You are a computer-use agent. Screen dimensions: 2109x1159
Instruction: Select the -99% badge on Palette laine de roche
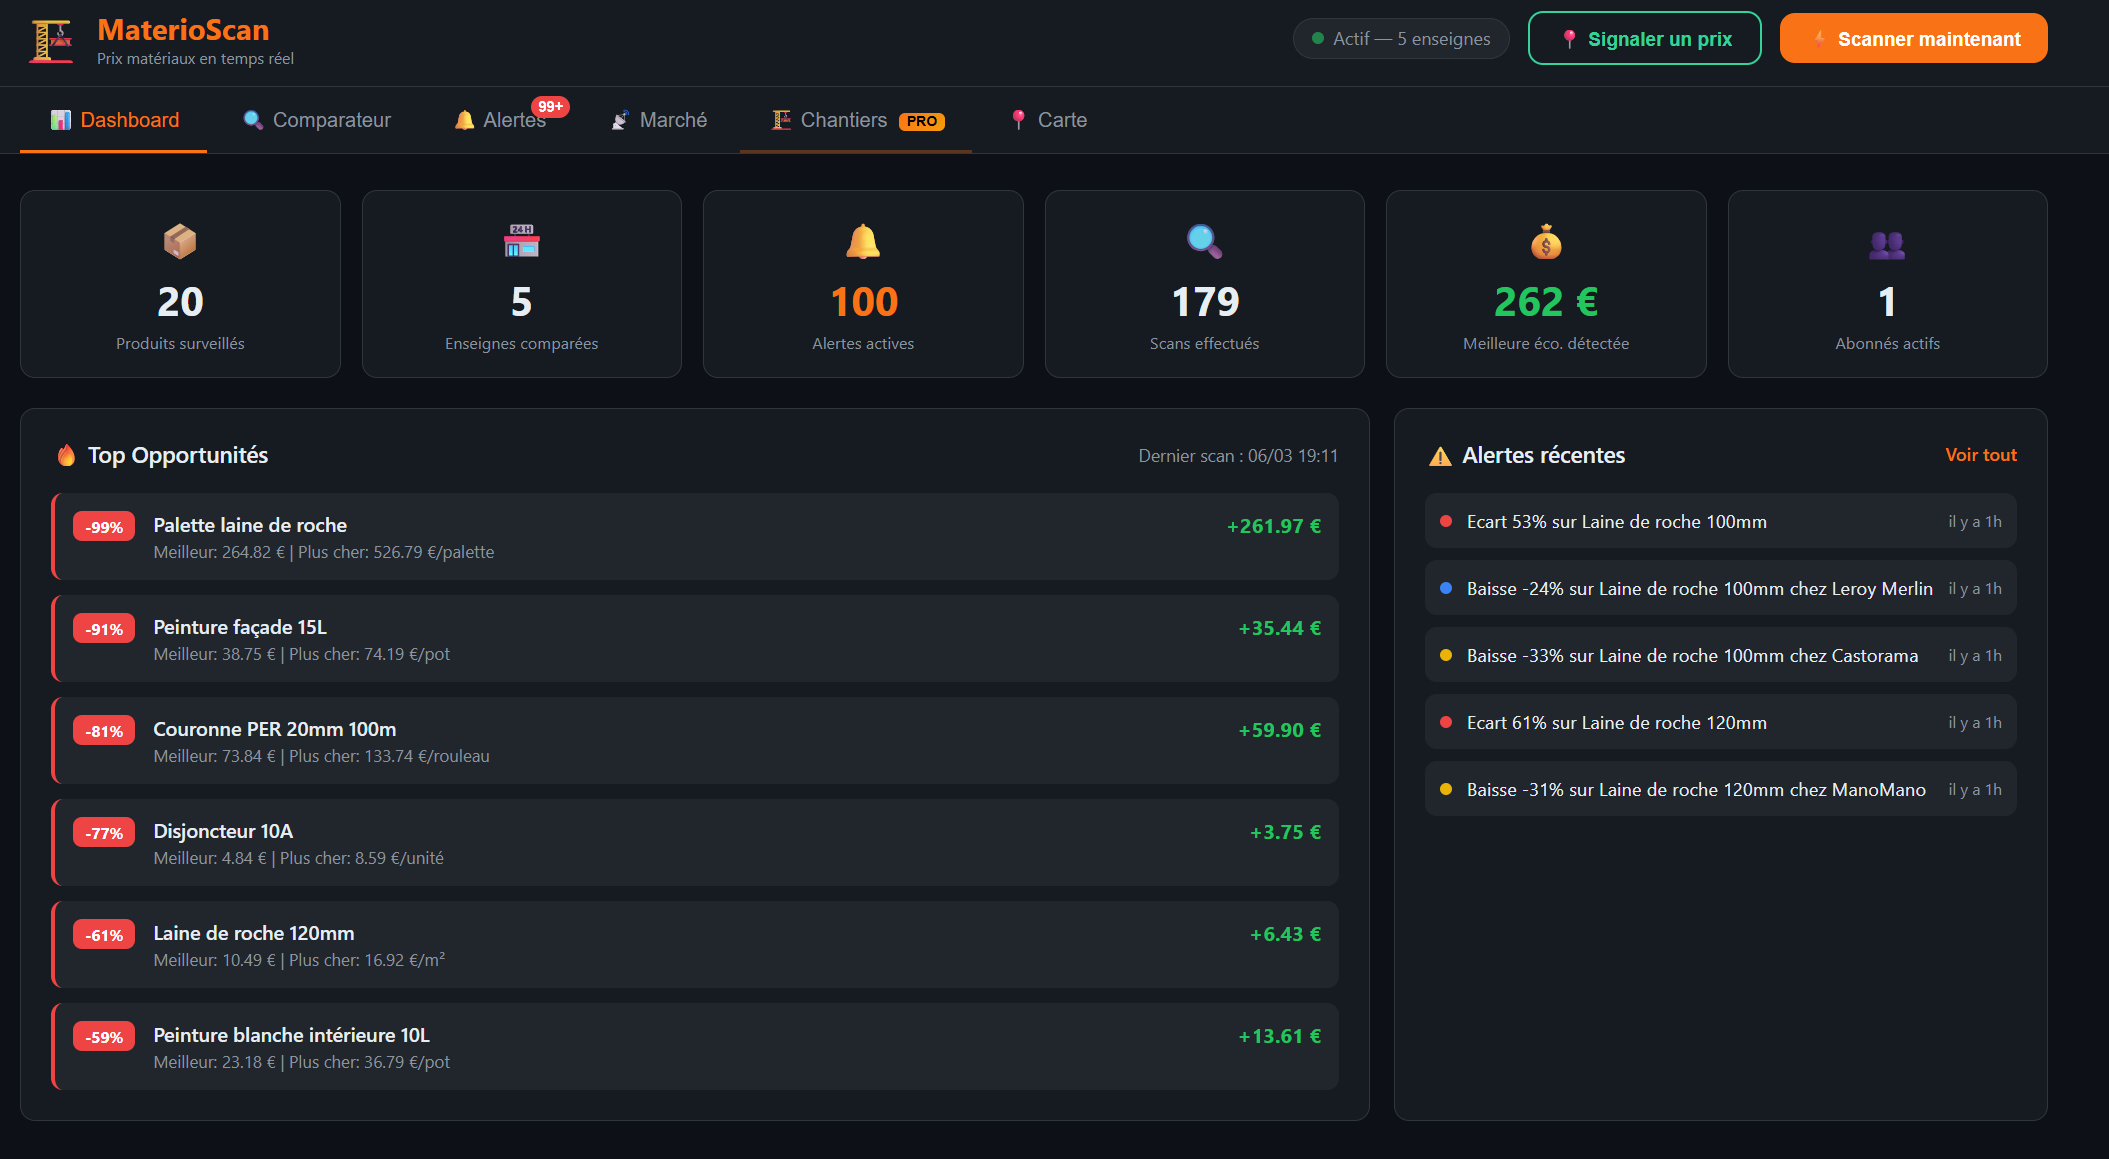coord(103,525)
